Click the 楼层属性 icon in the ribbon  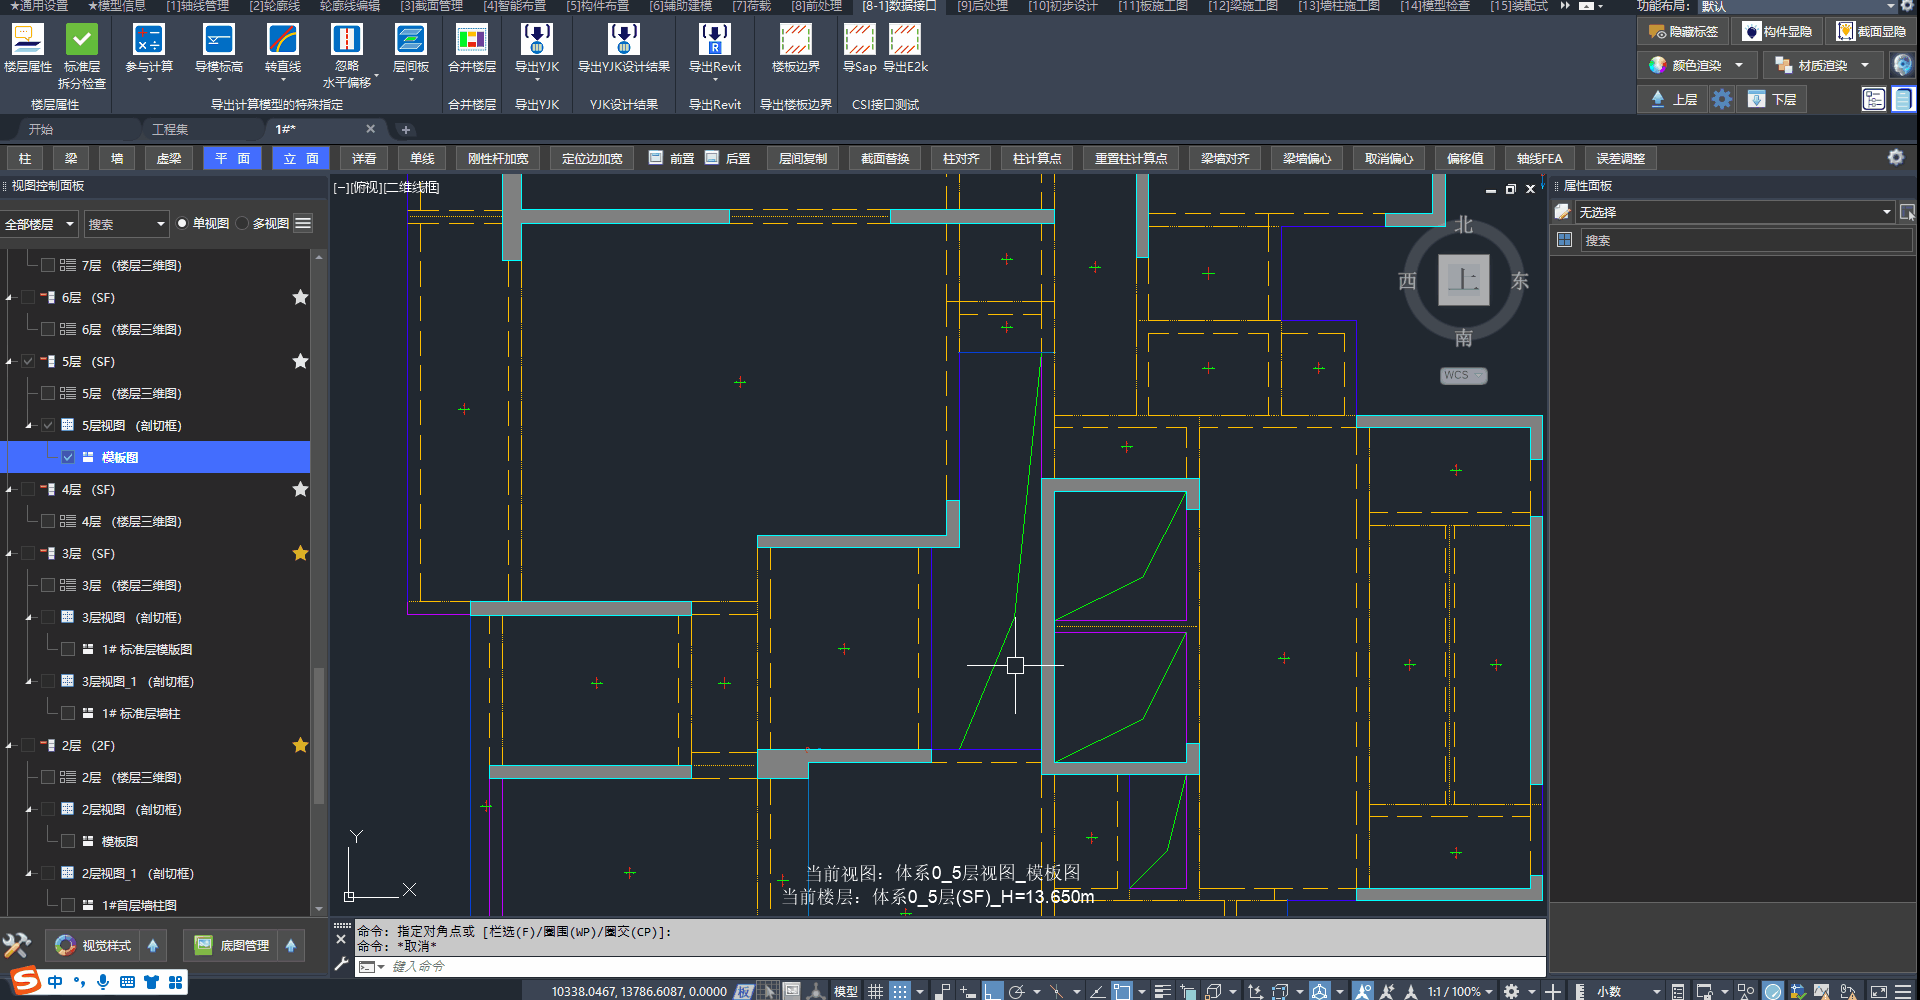click(x=28, y=41)
